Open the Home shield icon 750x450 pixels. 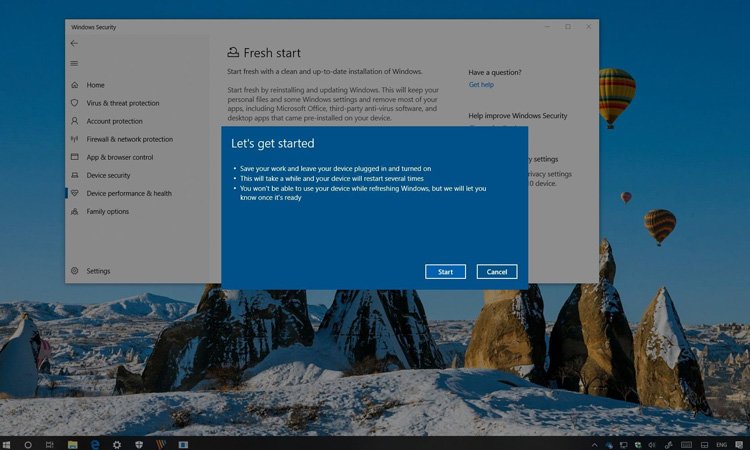75,85
